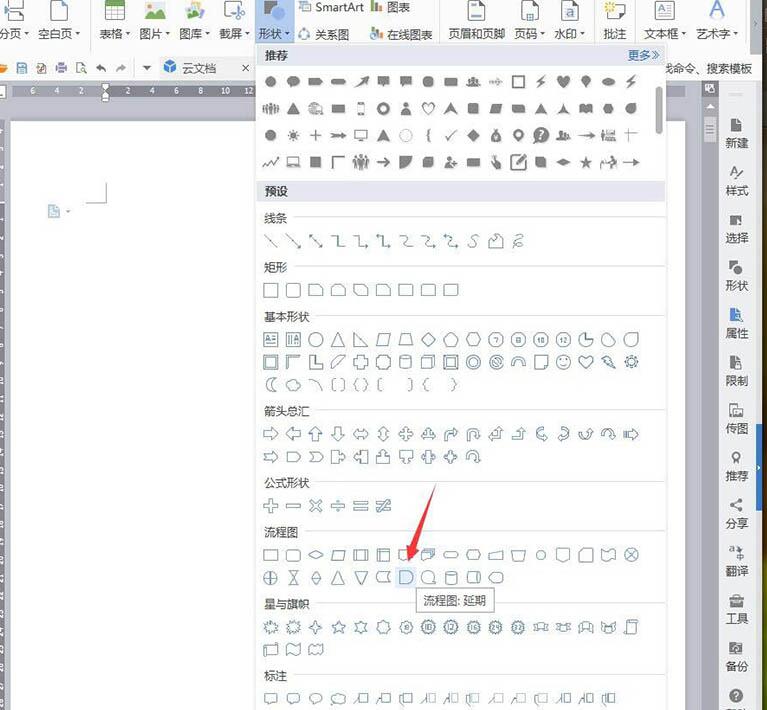Open the 样式 styles sidebar panel
This screenshot has height=710, width=767.
[x=737, y=180]
